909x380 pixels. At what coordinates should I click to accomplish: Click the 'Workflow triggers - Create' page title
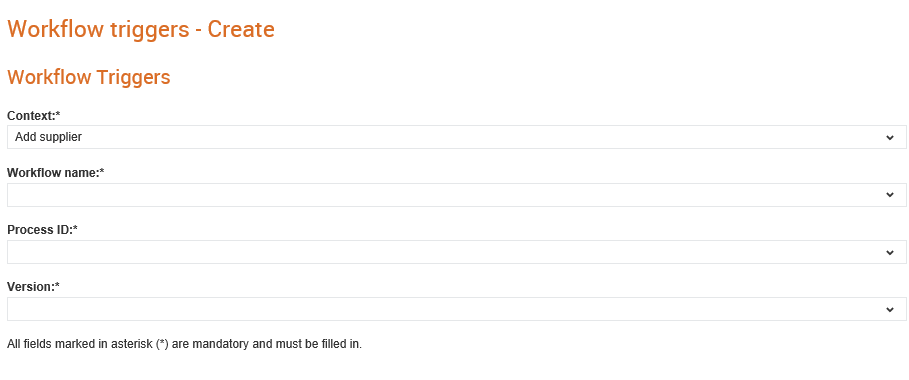[x=141, y=29]
